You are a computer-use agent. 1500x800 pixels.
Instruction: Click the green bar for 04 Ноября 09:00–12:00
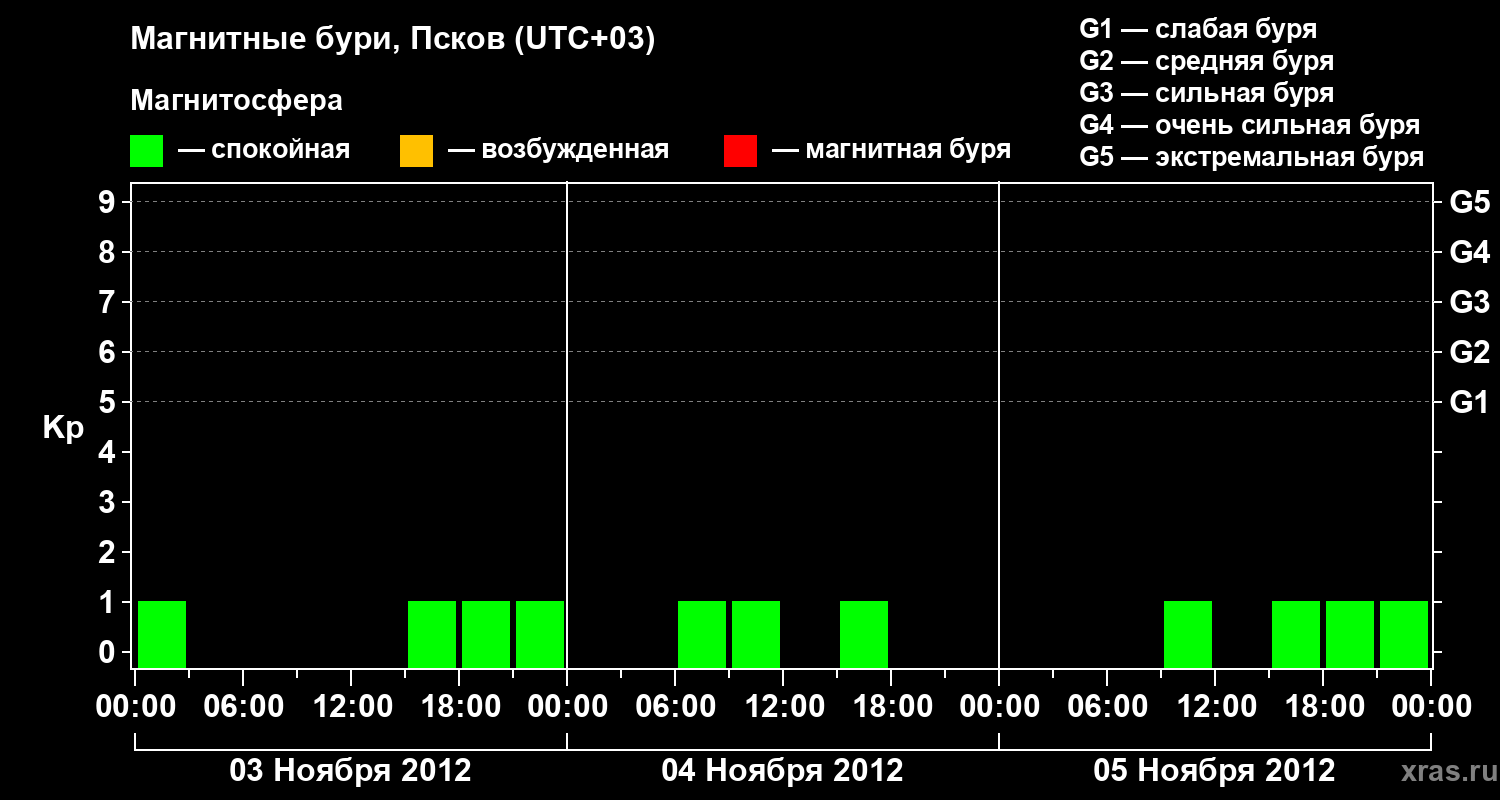pyautogui.click(x=756, y=634)
